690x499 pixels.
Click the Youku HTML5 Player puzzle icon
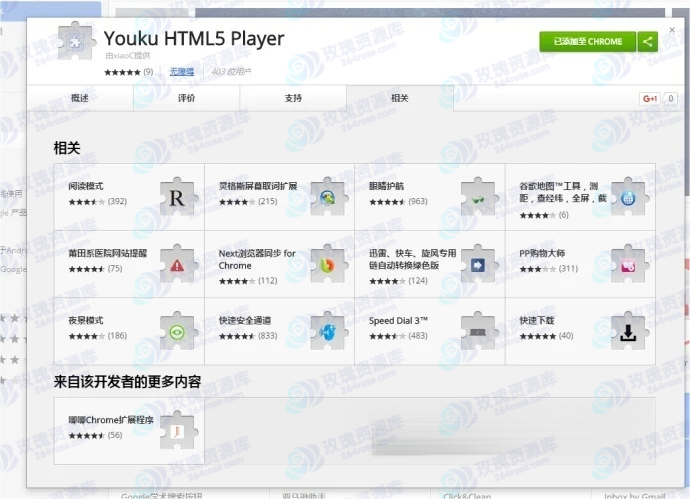tap(76, 41)
